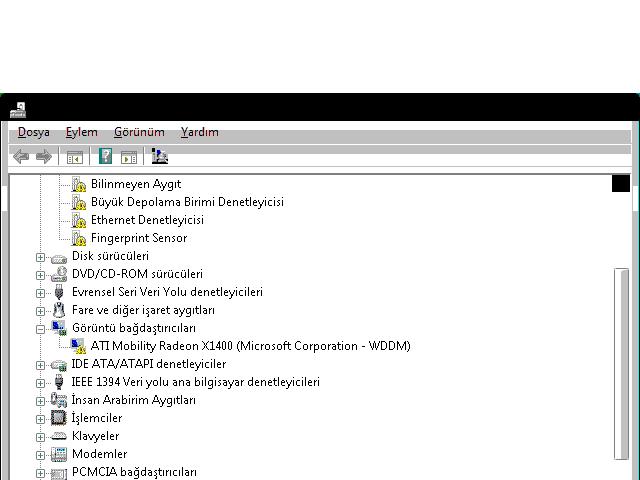Click the Klavyeler keyboard icon
The width and height of the screenshot is (640, 480).
point(59,436)
